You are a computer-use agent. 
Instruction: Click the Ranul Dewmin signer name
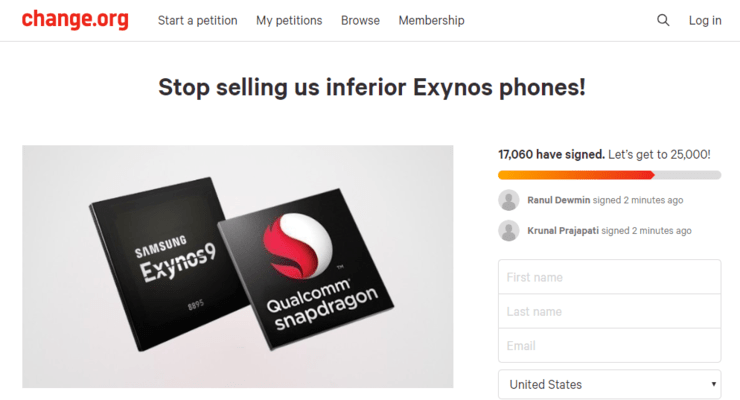point(558,200)
